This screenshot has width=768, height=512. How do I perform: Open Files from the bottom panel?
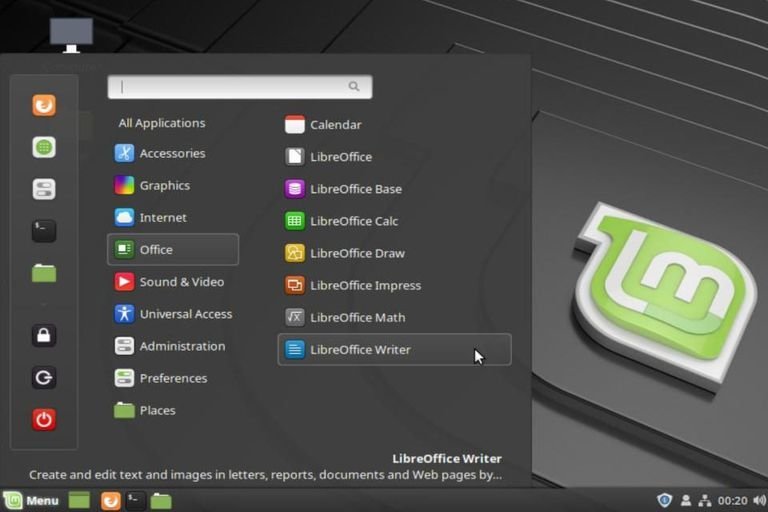pyautogui.click(x=161, y=501)
